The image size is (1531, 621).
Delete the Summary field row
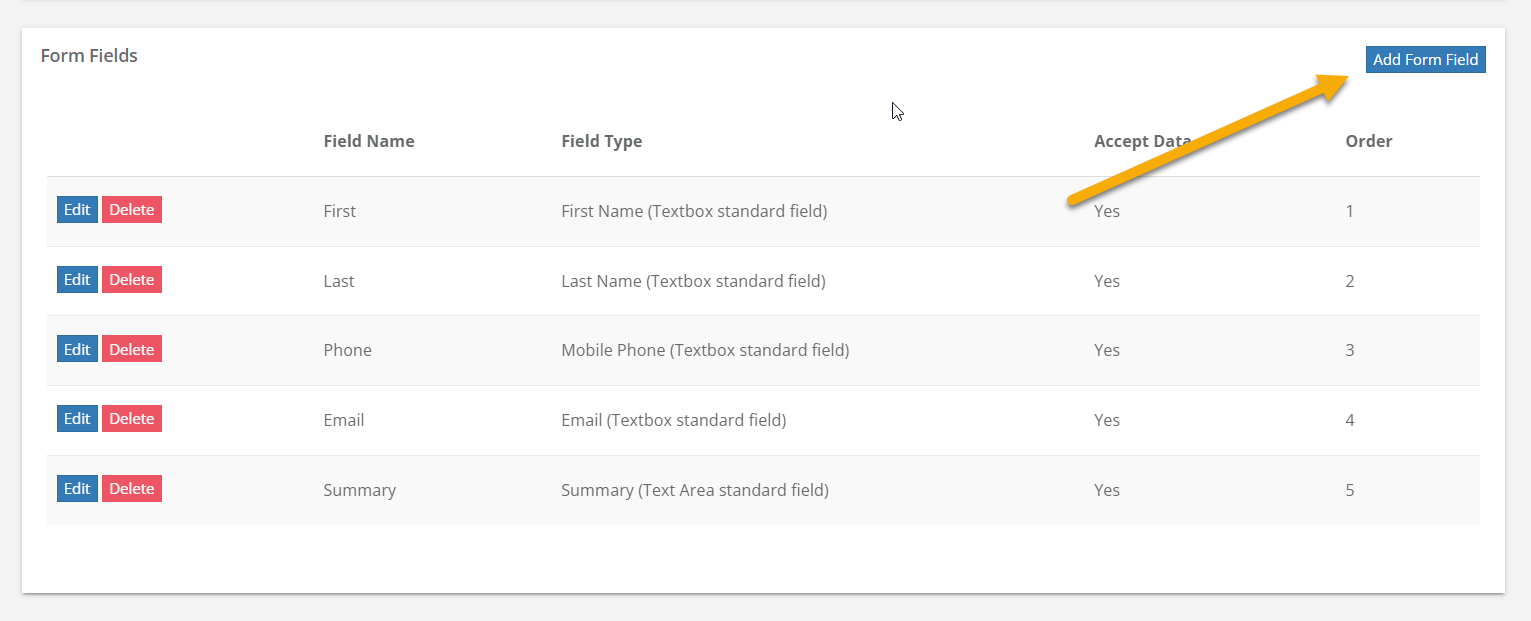coord(132,488)
